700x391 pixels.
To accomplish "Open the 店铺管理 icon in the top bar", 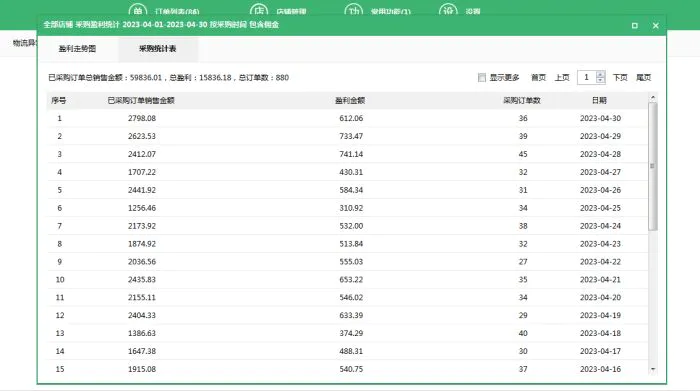I will (x=259, y=10).
